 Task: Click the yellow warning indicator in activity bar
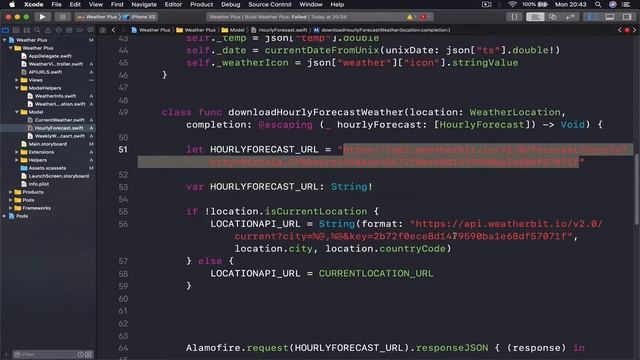pyautogui.click(x=410, y=17)
